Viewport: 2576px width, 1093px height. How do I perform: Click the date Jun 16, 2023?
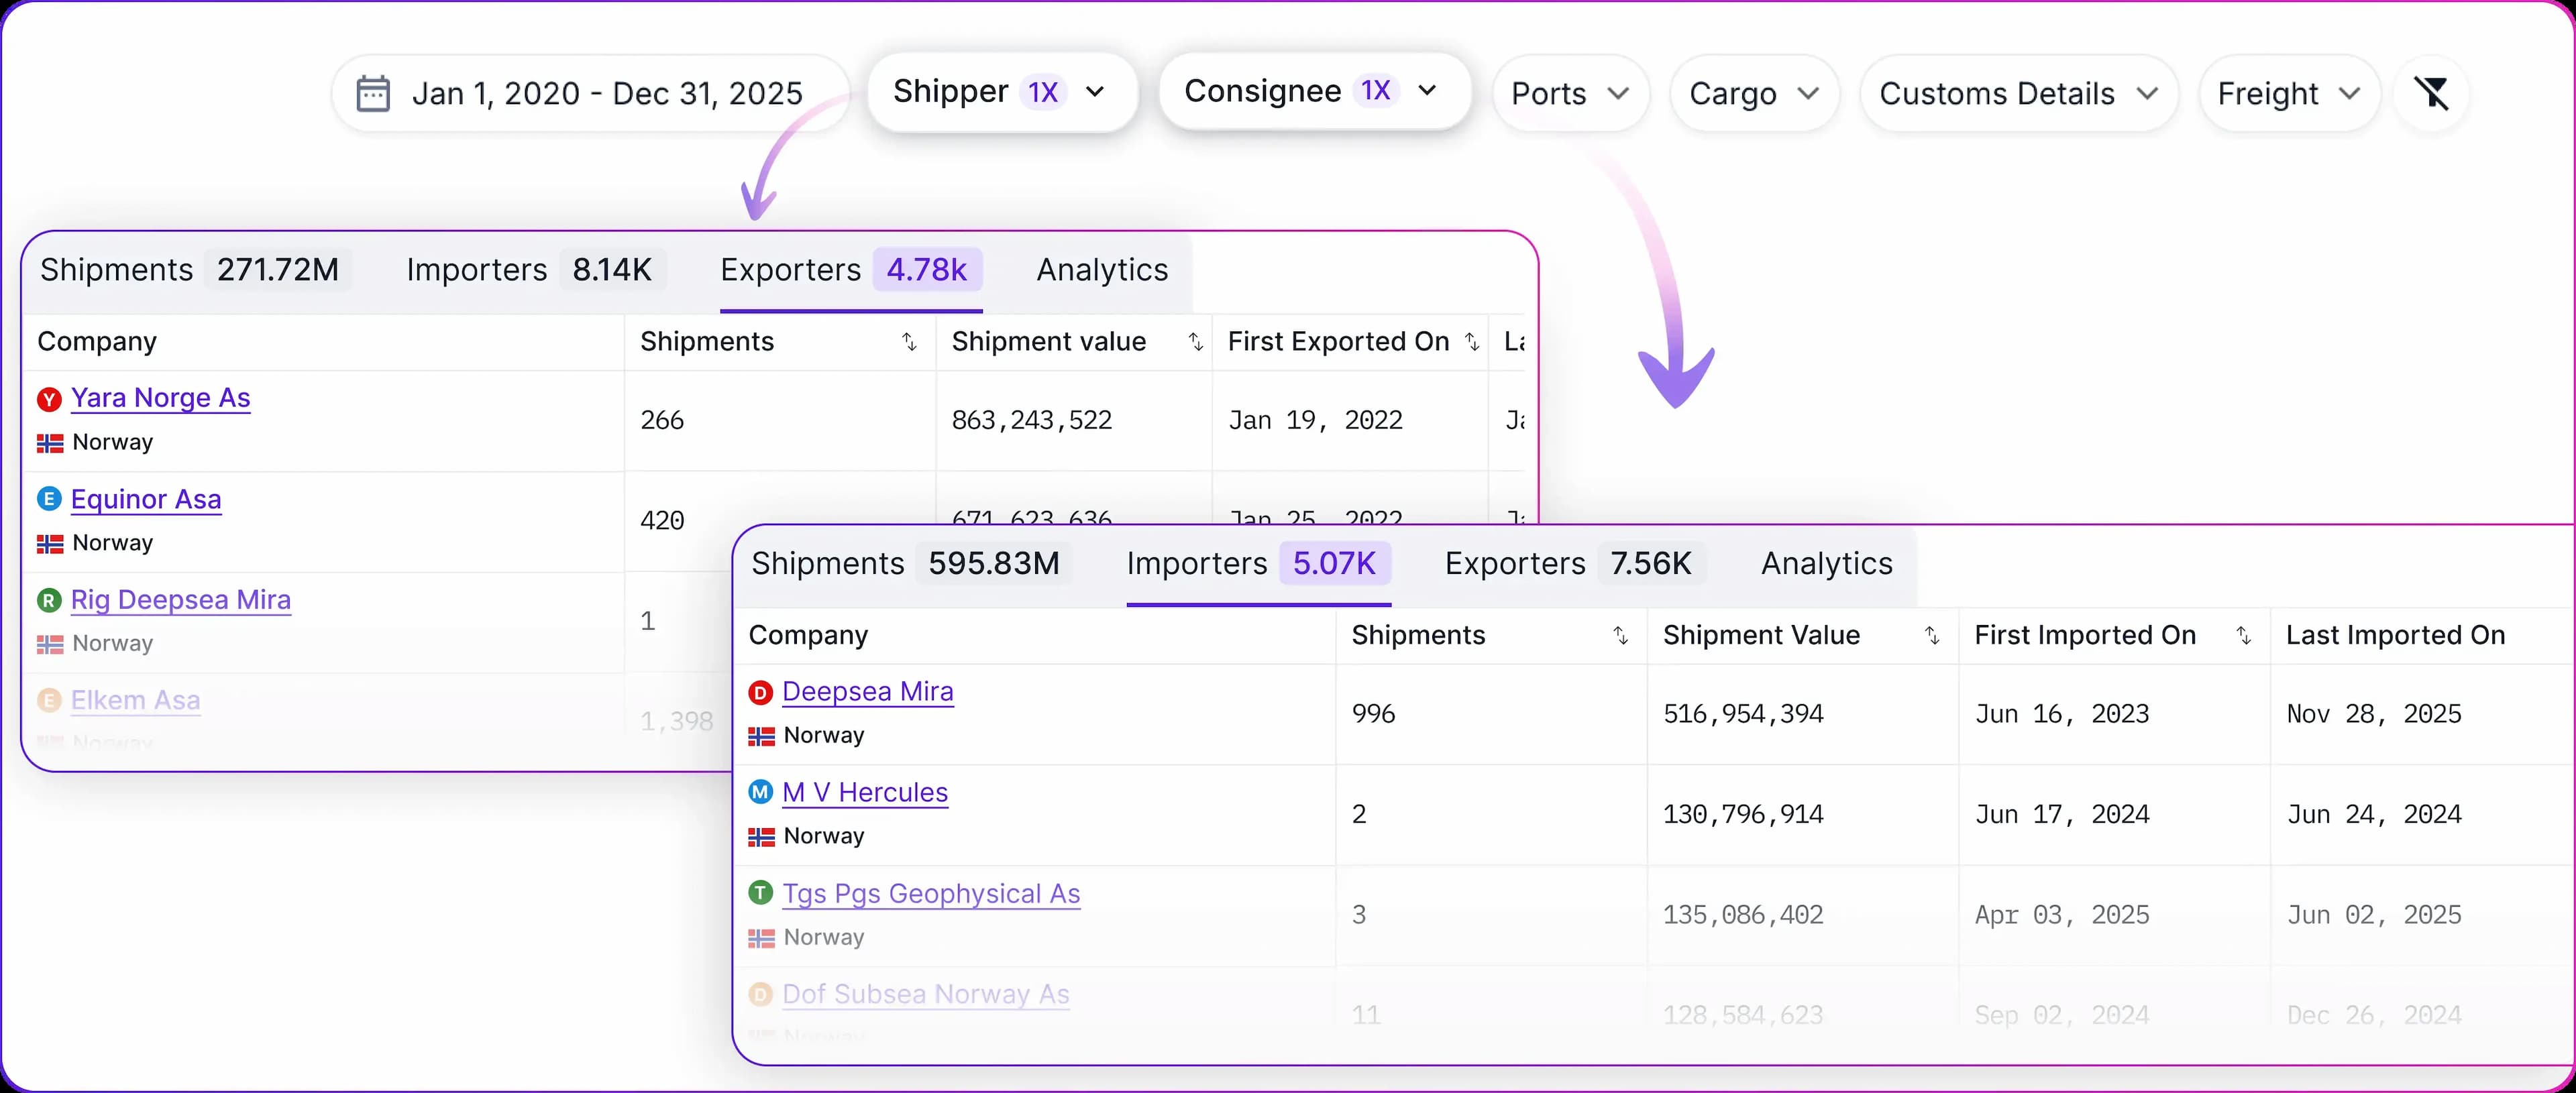2062,714
